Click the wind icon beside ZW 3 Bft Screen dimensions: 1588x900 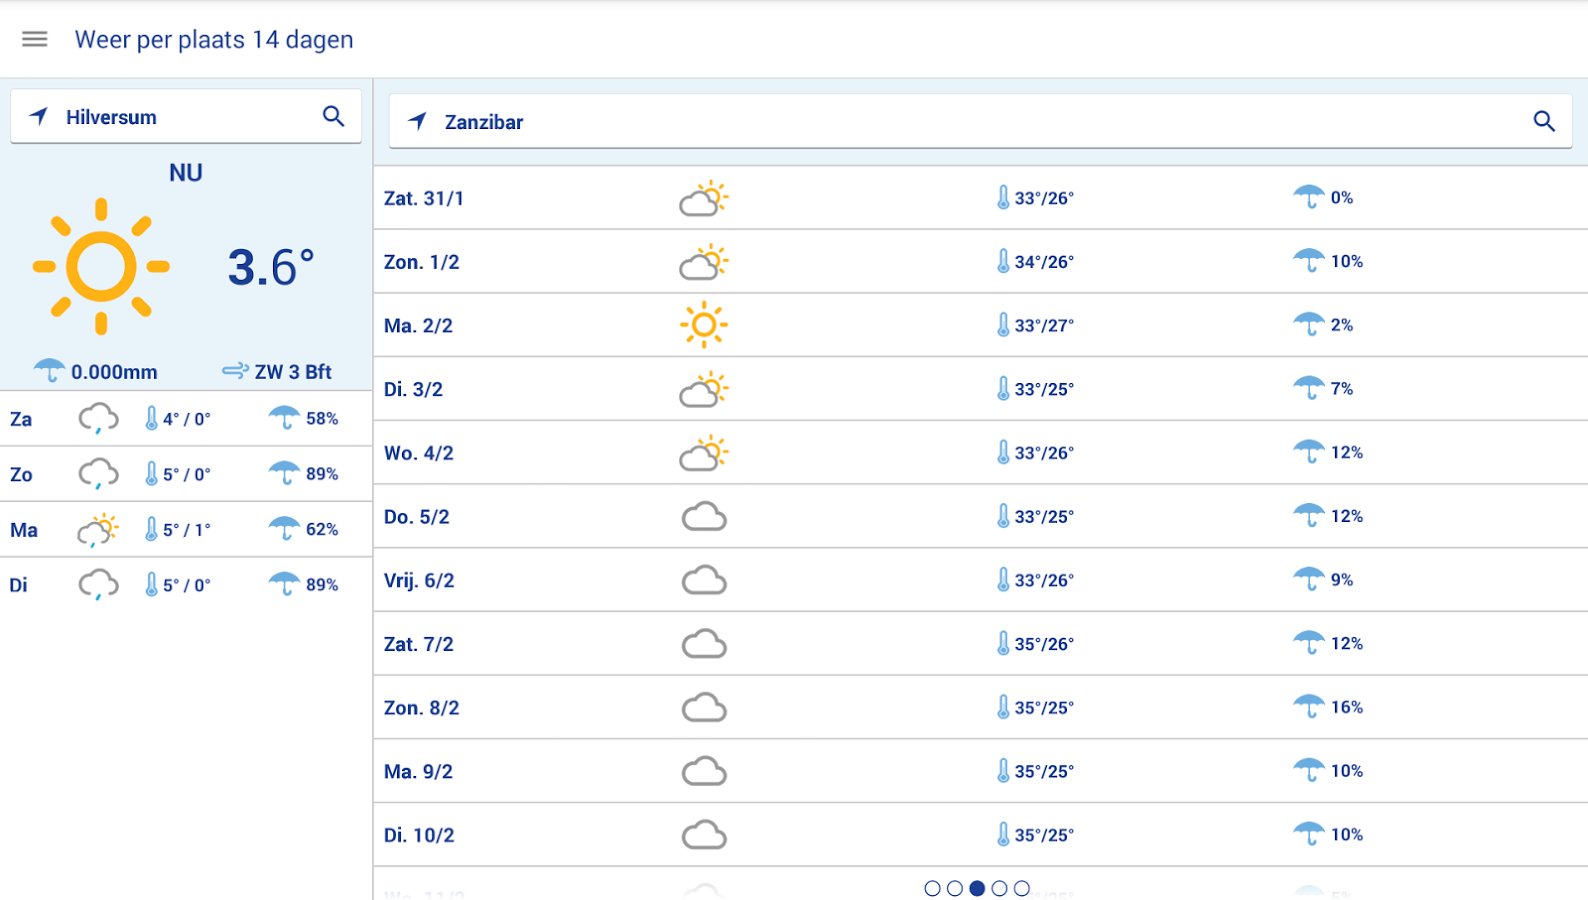235,371
